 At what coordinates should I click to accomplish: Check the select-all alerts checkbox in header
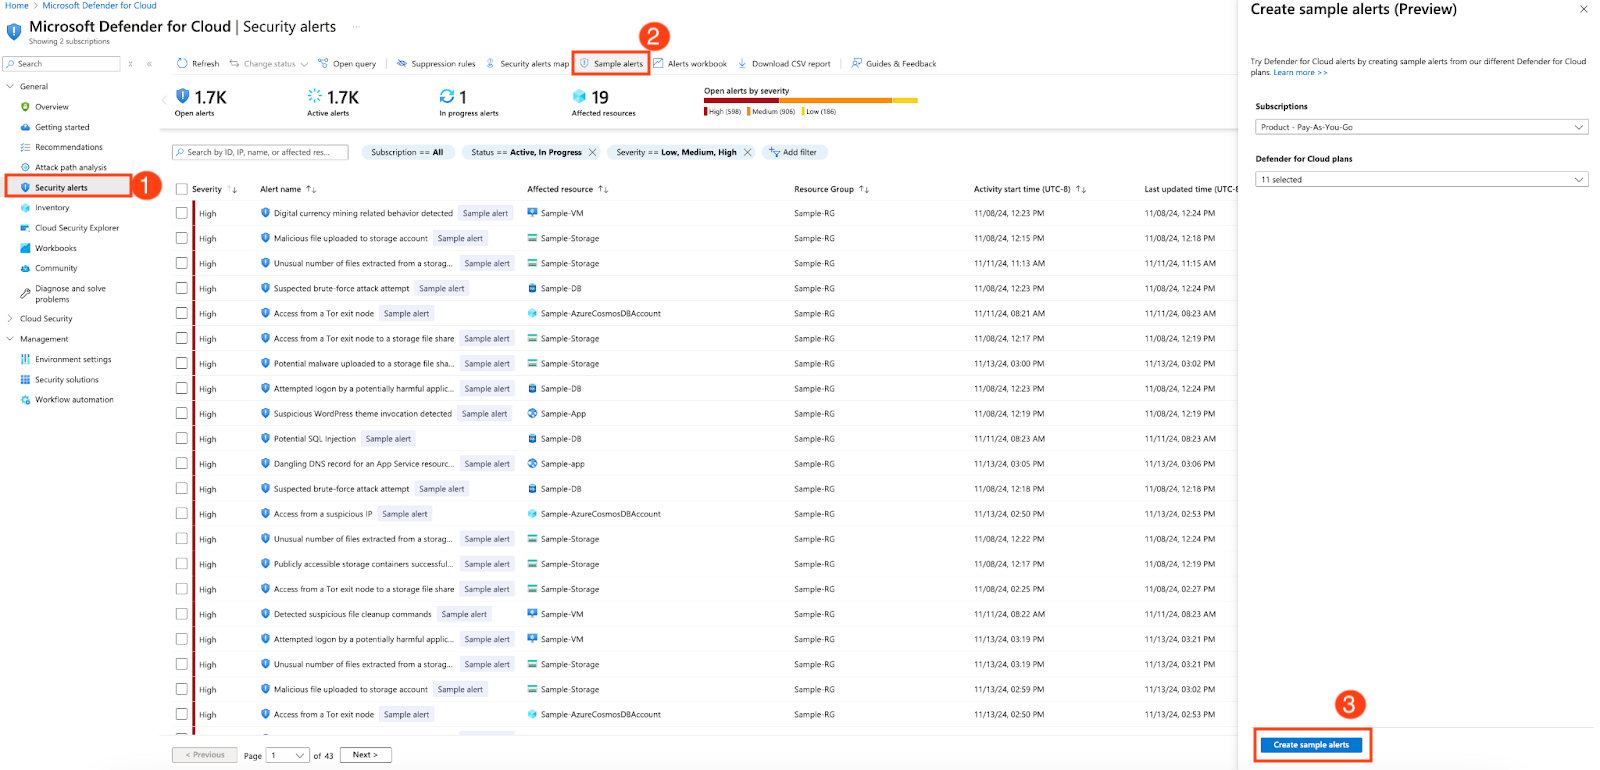coord(182,189)
